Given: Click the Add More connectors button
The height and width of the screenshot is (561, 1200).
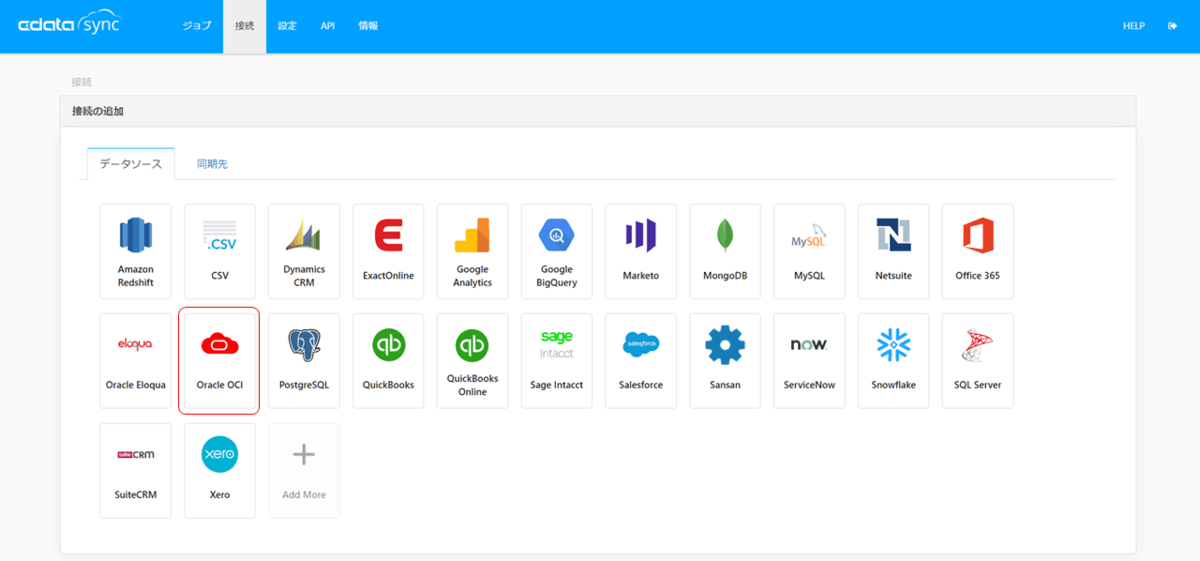Looking at the screenshot, I should pyautogui.click(x=304, y=470).
